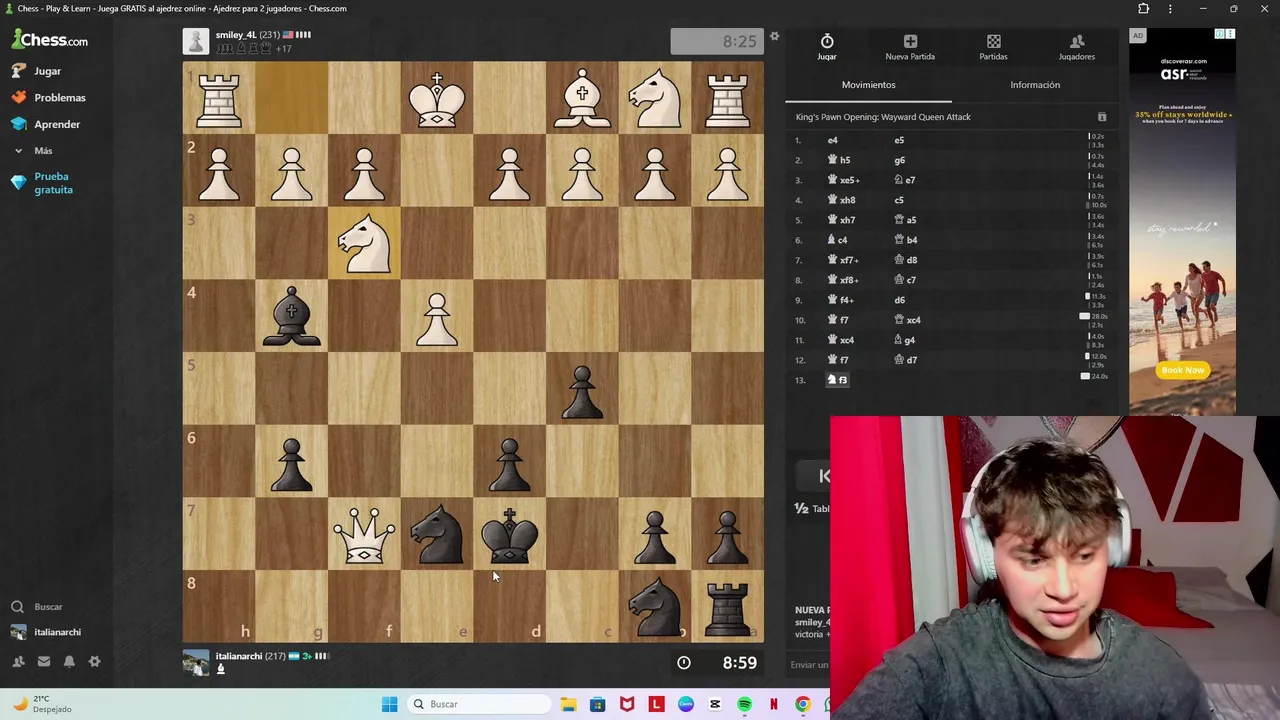Switch to the Información tab
The width and height of the screenshot is (1280, 720).
pyautogui.click(x=1035, y=85)
